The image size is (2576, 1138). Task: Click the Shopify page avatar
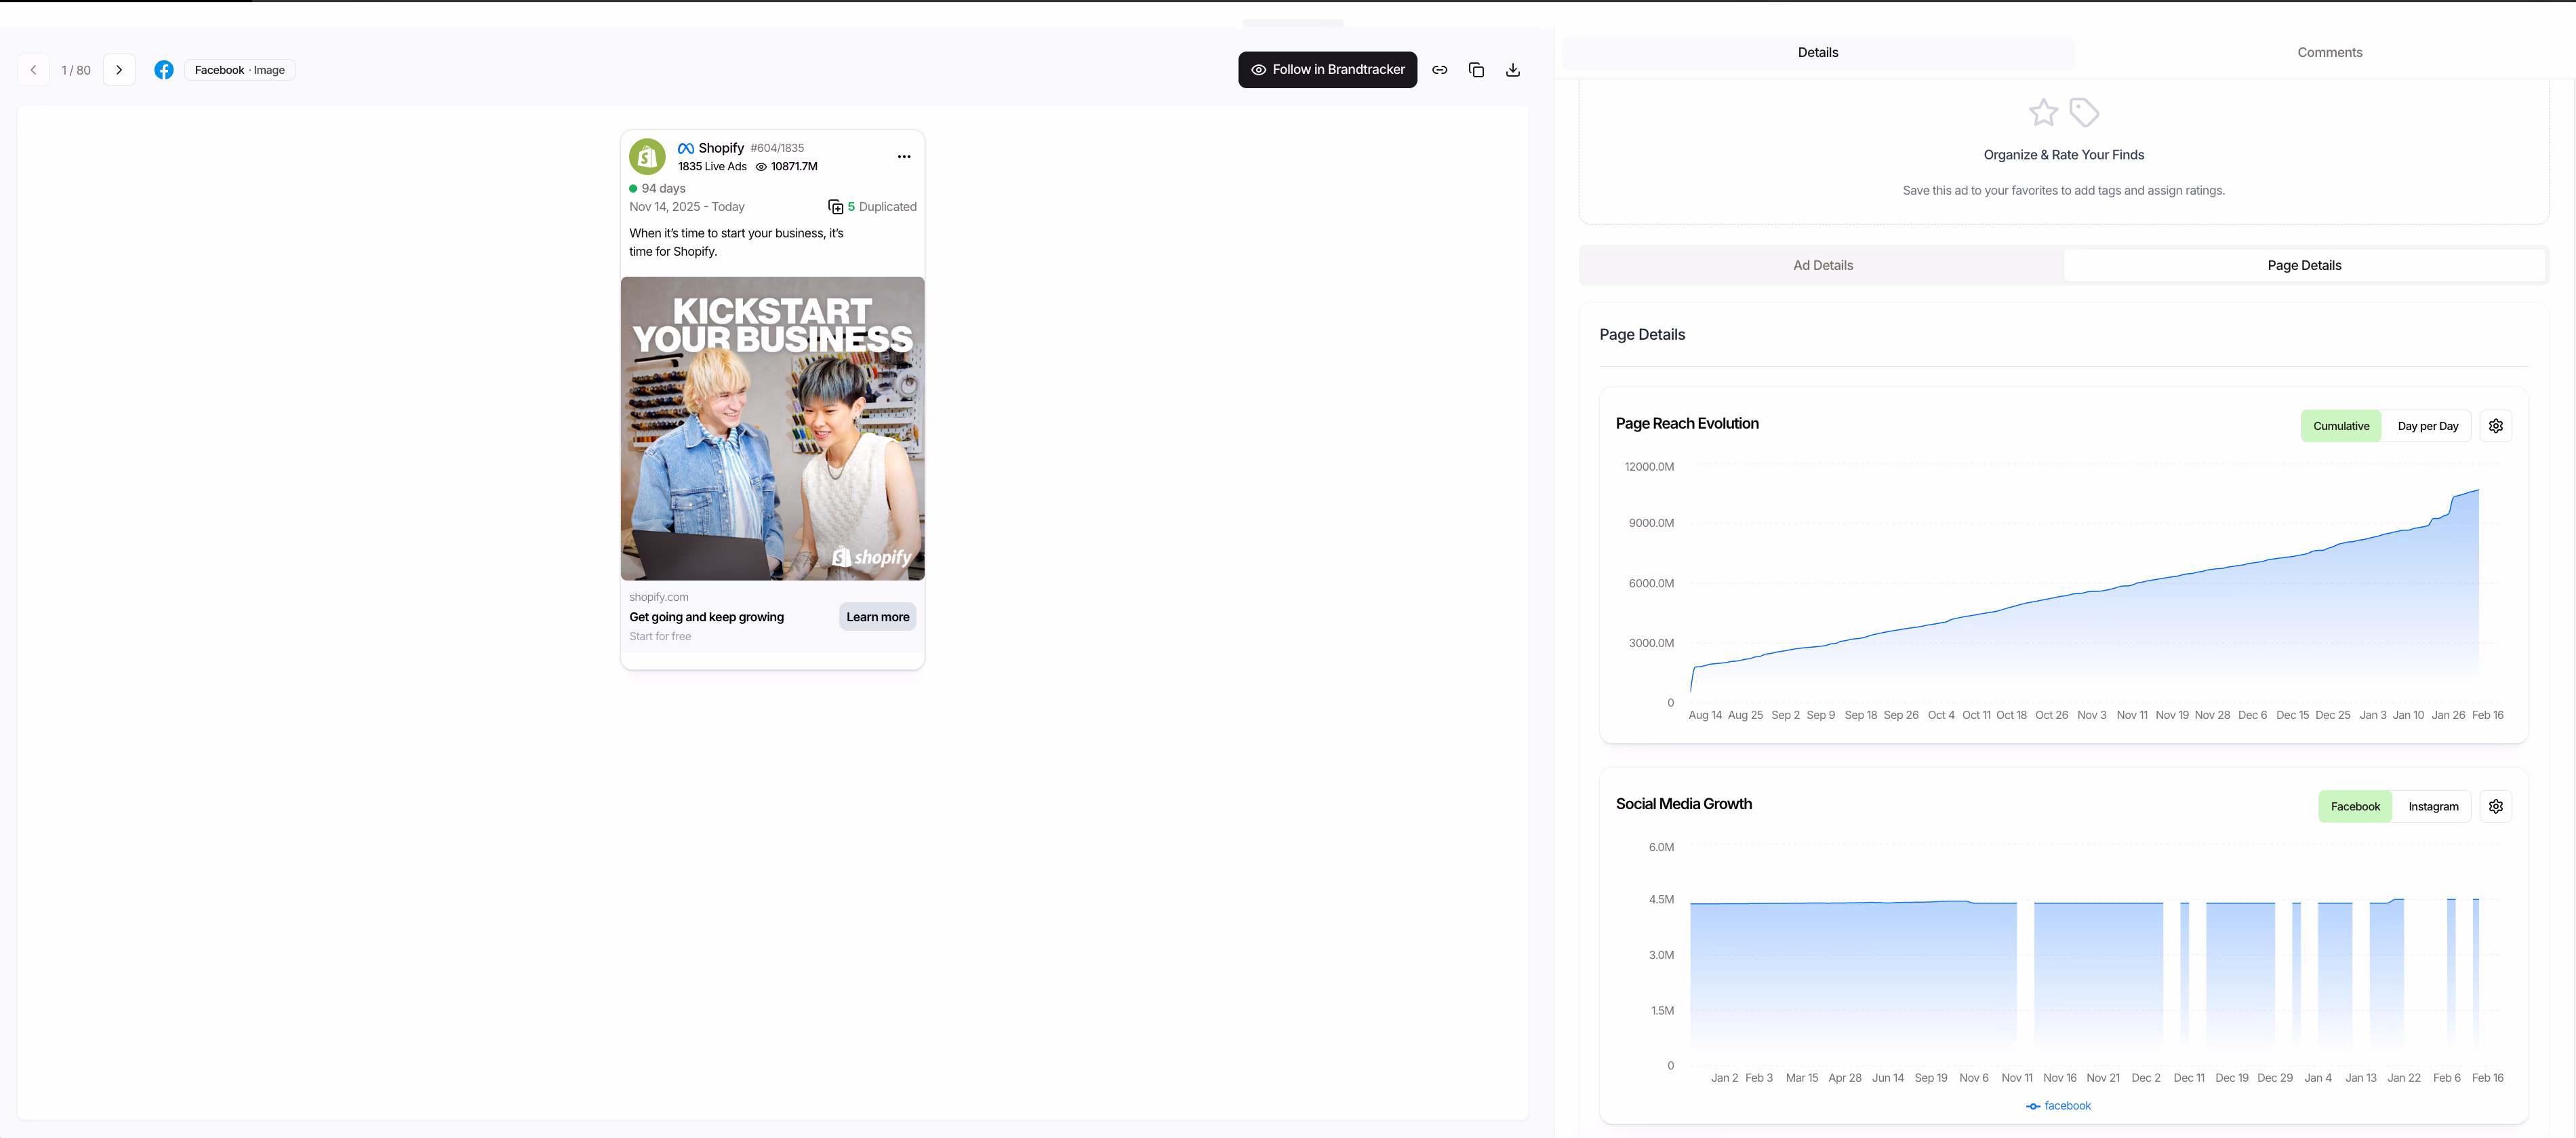point(647,156)
